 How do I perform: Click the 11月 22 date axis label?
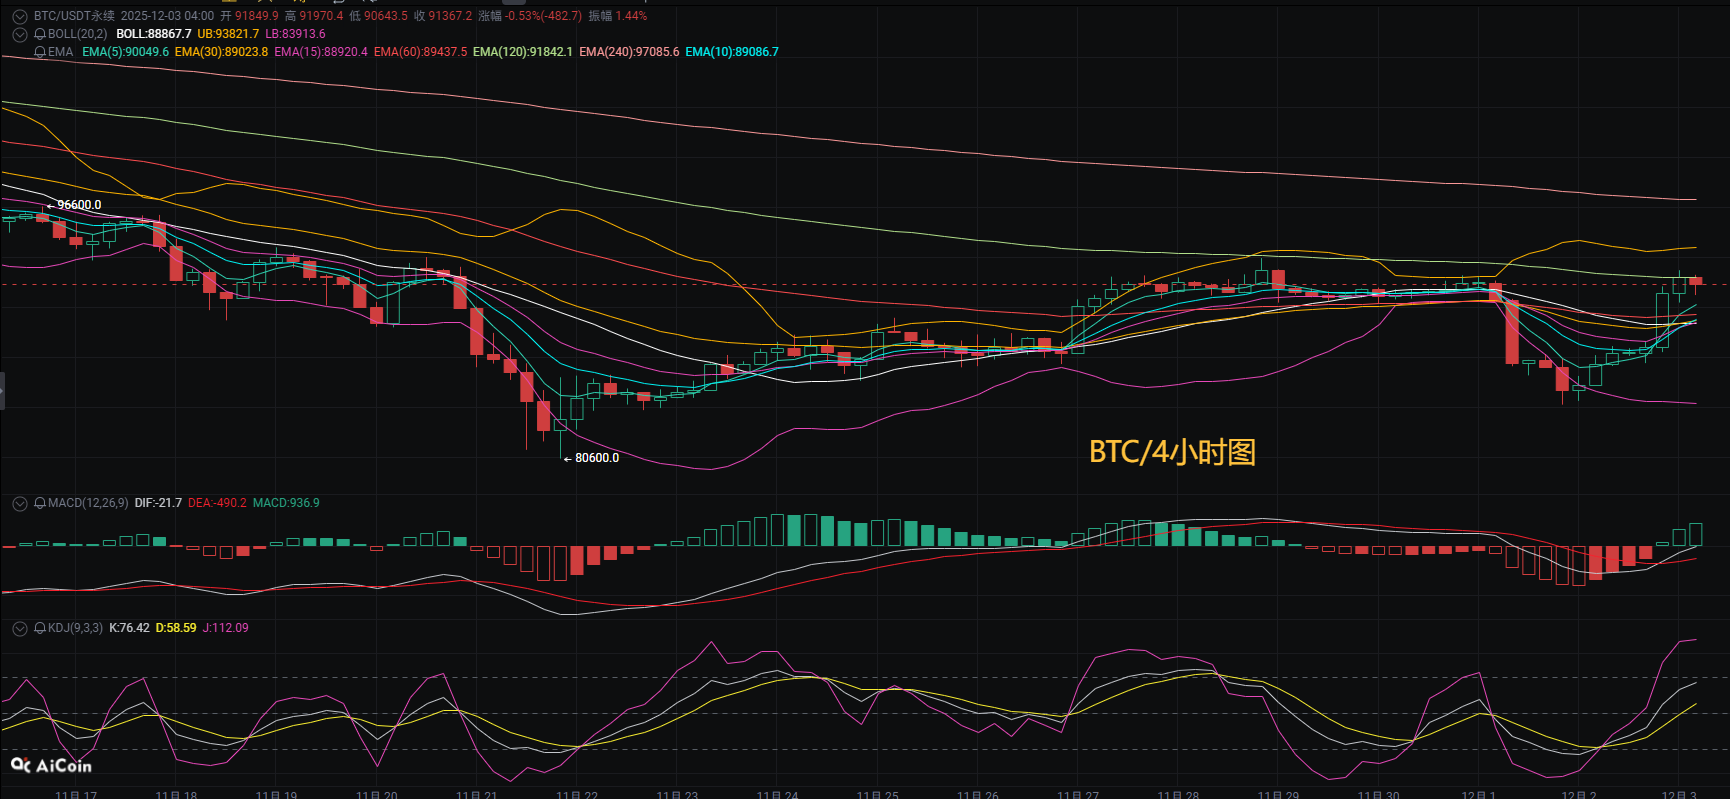577,794
